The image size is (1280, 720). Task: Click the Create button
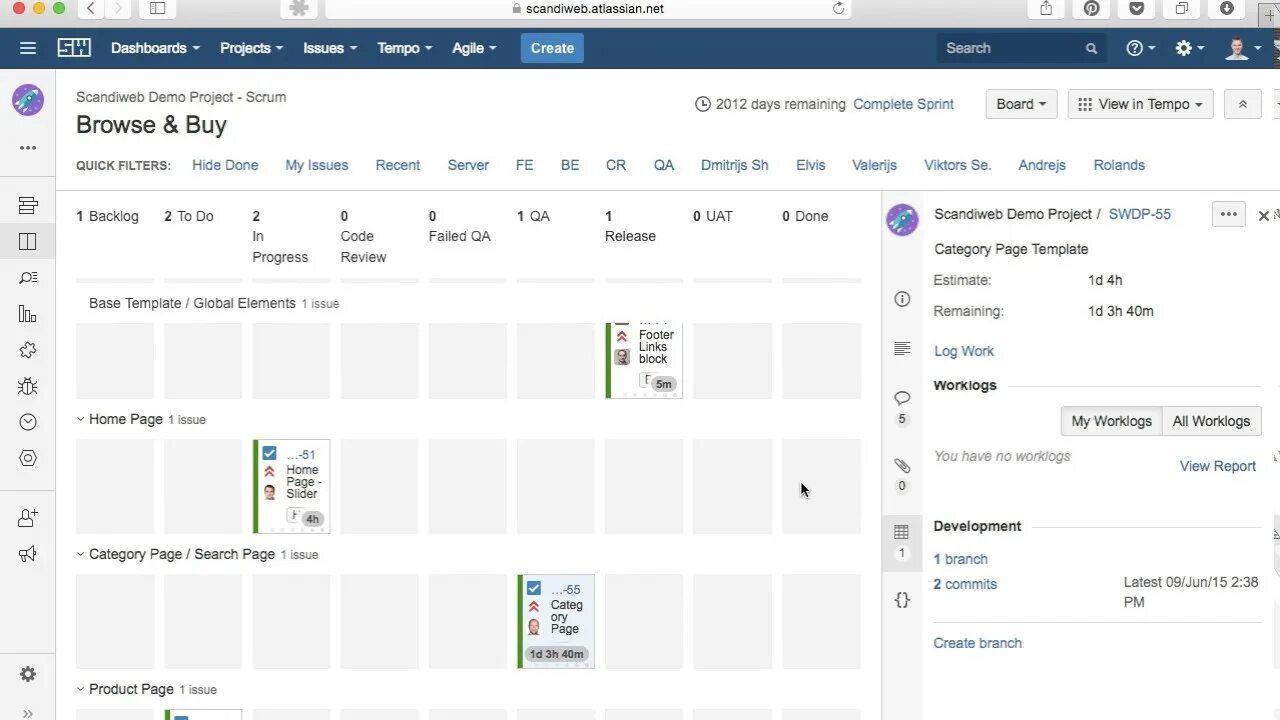[552, 48]
